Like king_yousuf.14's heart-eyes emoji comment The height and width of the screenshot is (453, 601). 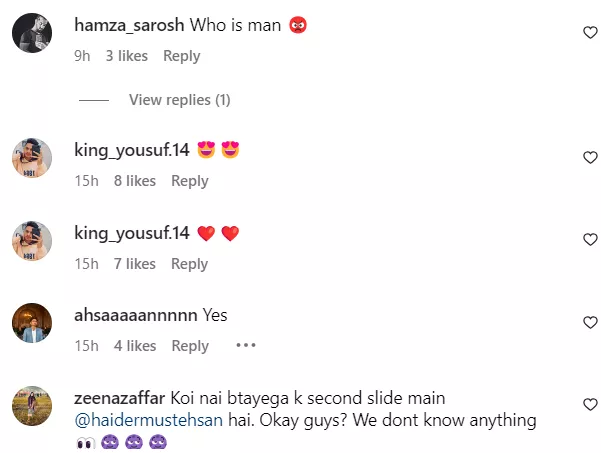coord(590,157)
